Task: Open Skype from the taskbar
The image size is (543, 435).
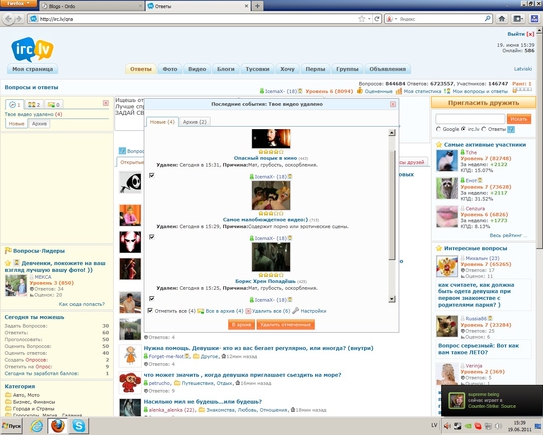Action: point(79,426)
